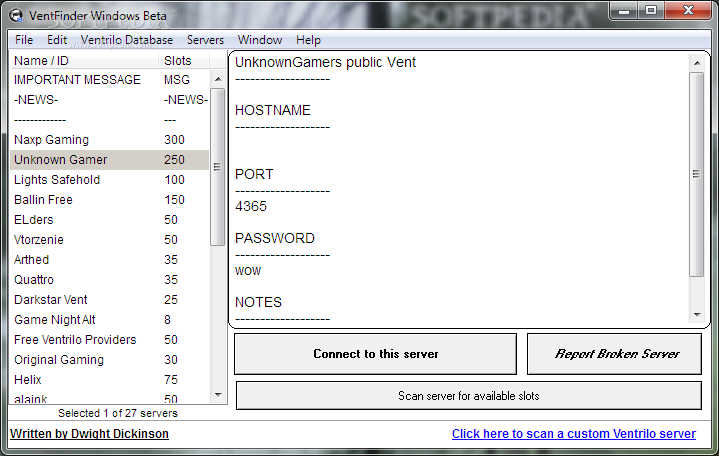
Task: Click details pane scroll up arrow
Action: (697, 63)
